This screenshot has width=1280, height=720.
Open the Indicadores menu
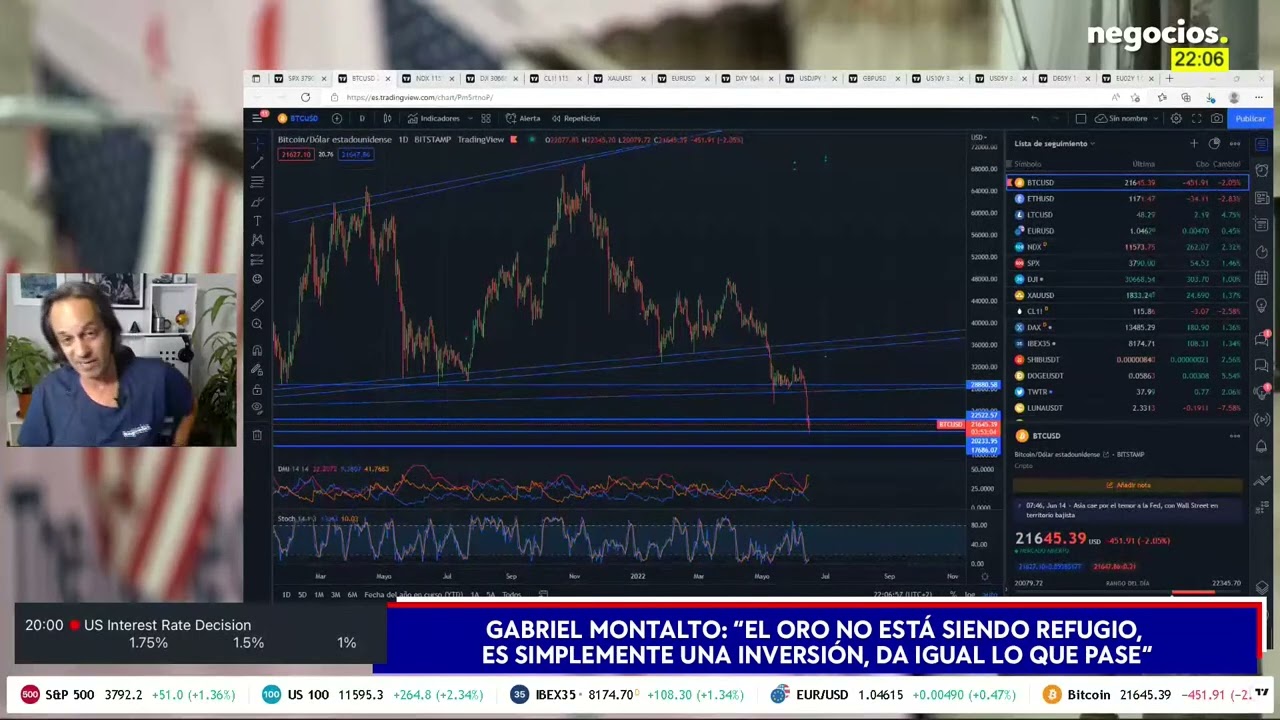434,118
